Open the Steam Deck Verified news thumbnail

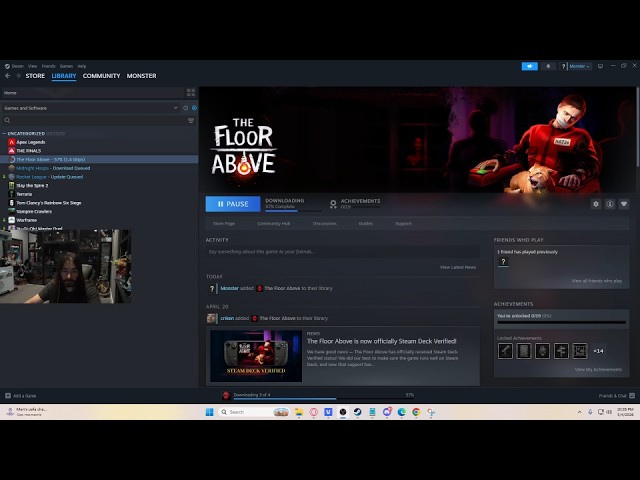(256, 356)
